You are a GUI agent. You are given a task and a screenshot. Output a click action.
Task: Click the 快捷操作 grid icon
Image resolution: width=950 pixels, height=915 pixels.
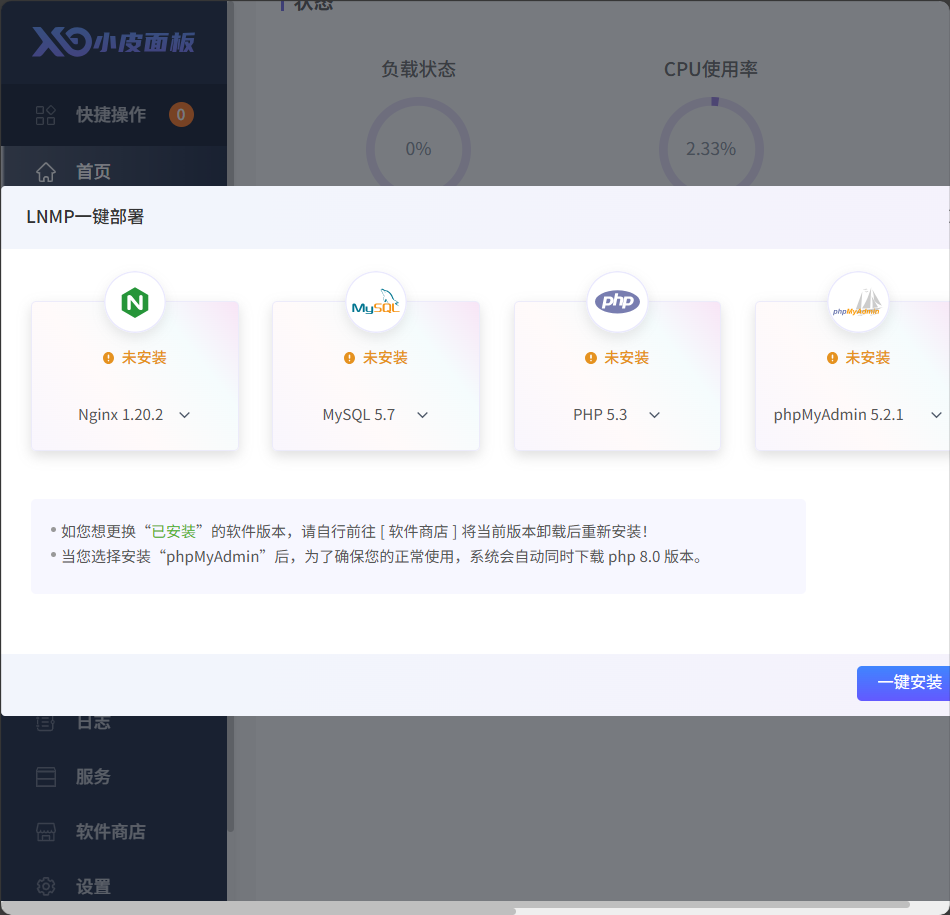[x=45, y=115]
